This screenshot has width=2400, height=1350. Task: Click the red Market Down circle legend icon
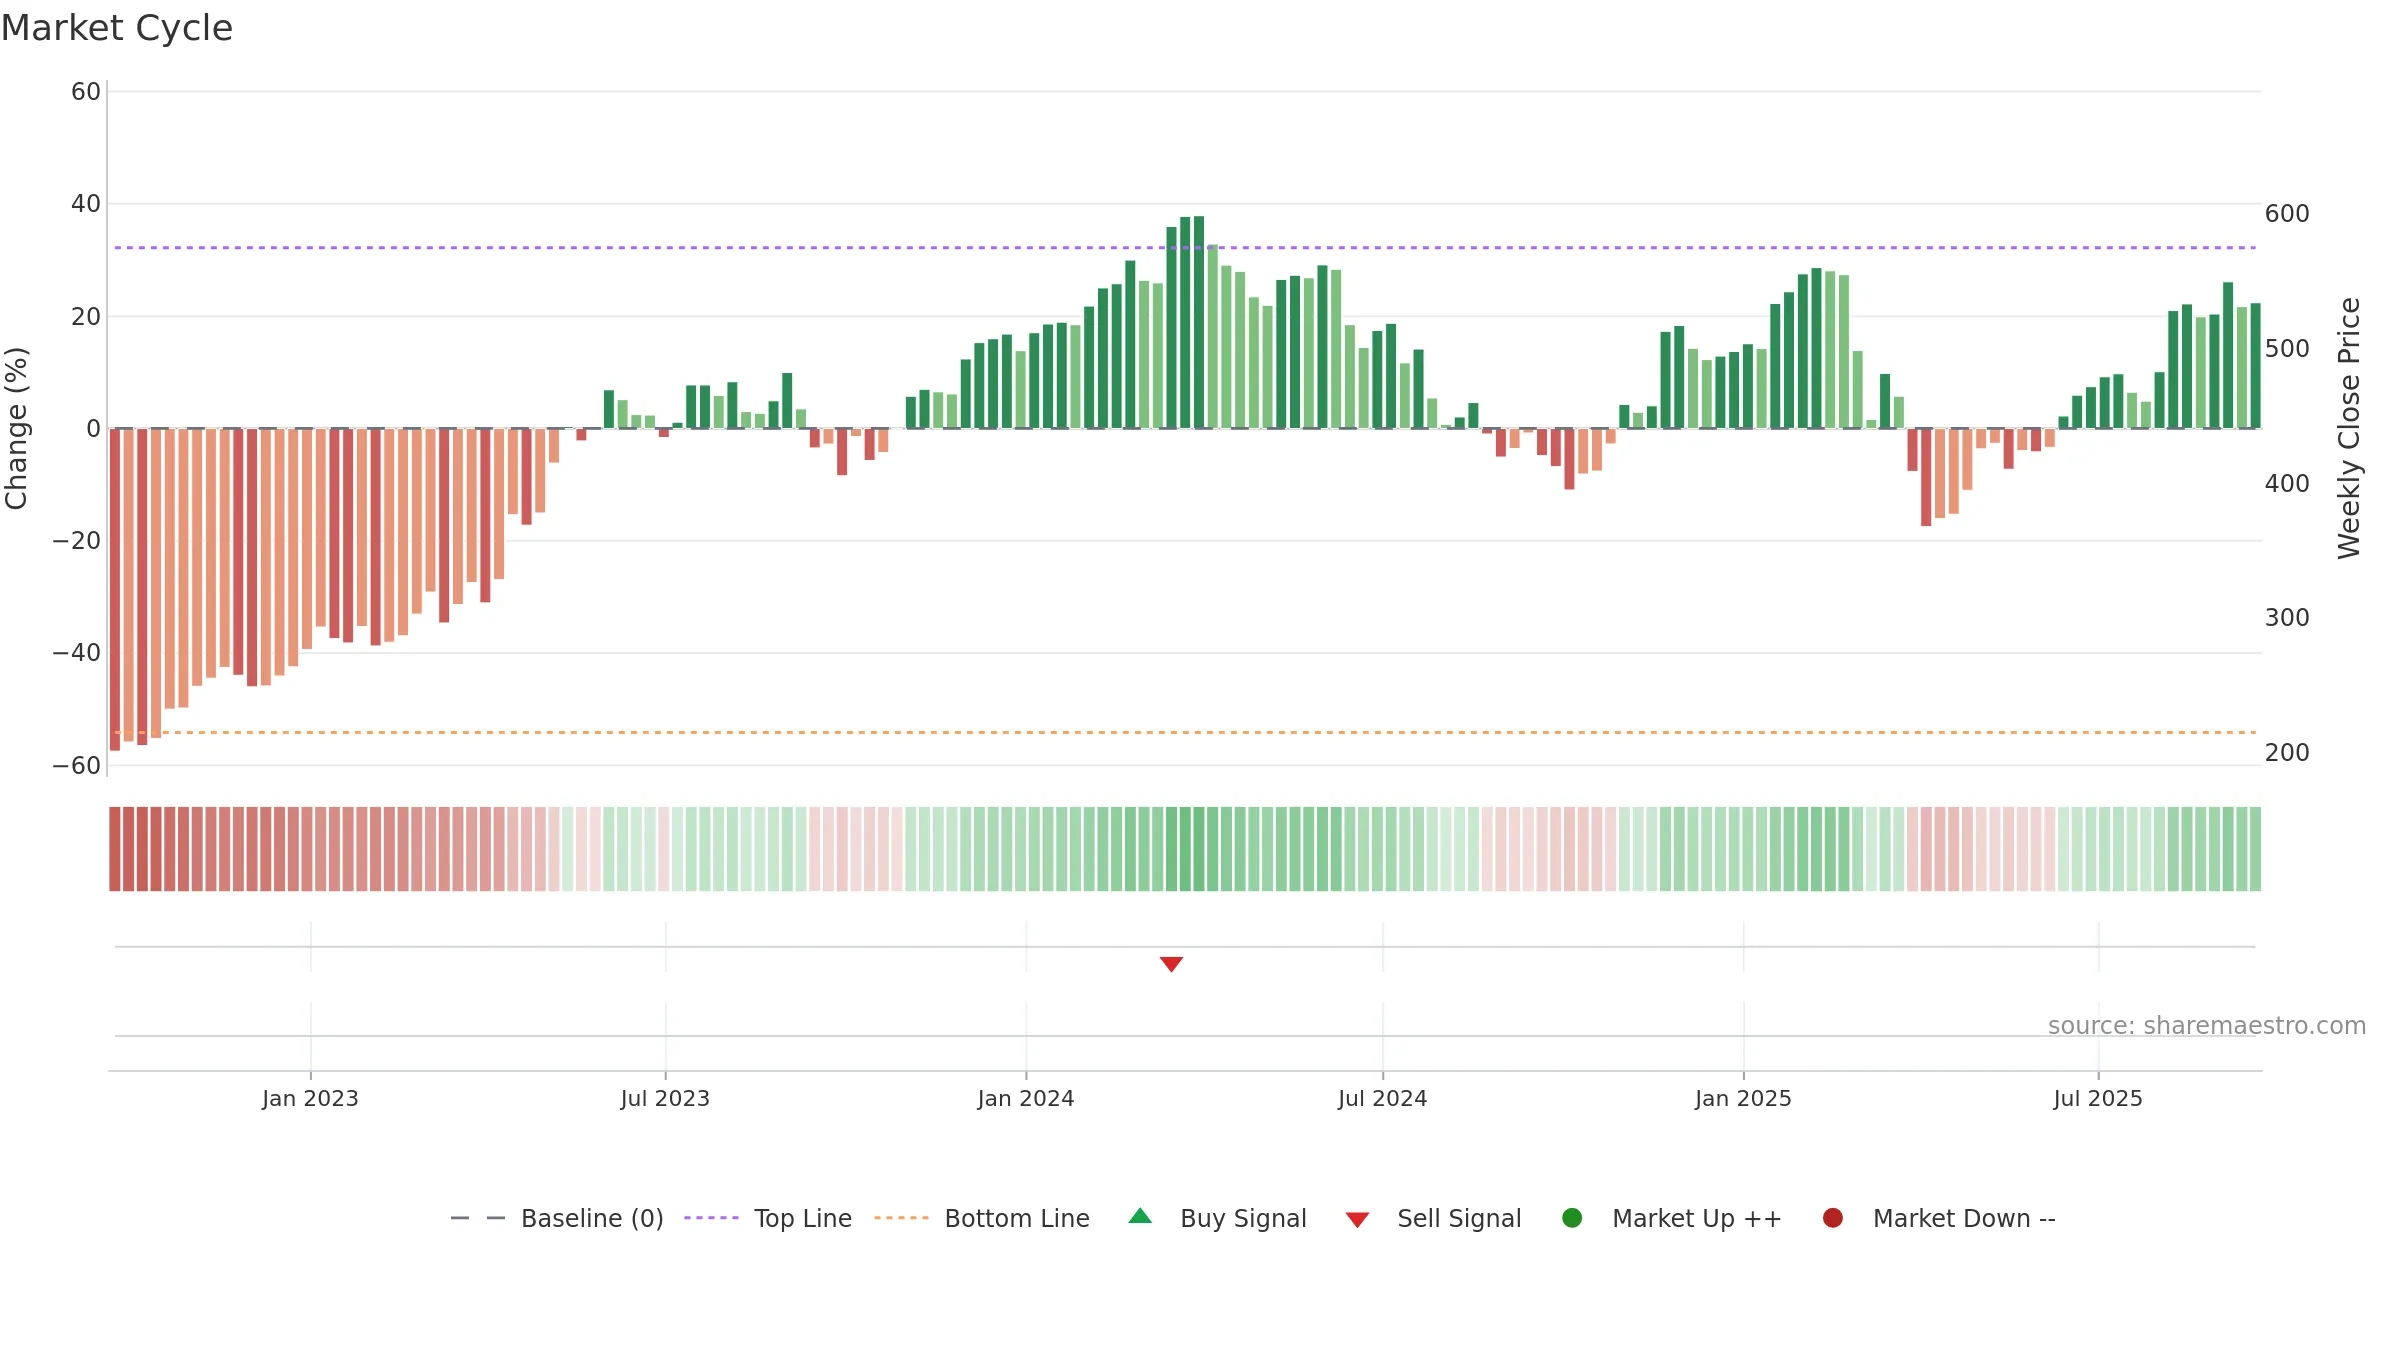[1833, 1218]
